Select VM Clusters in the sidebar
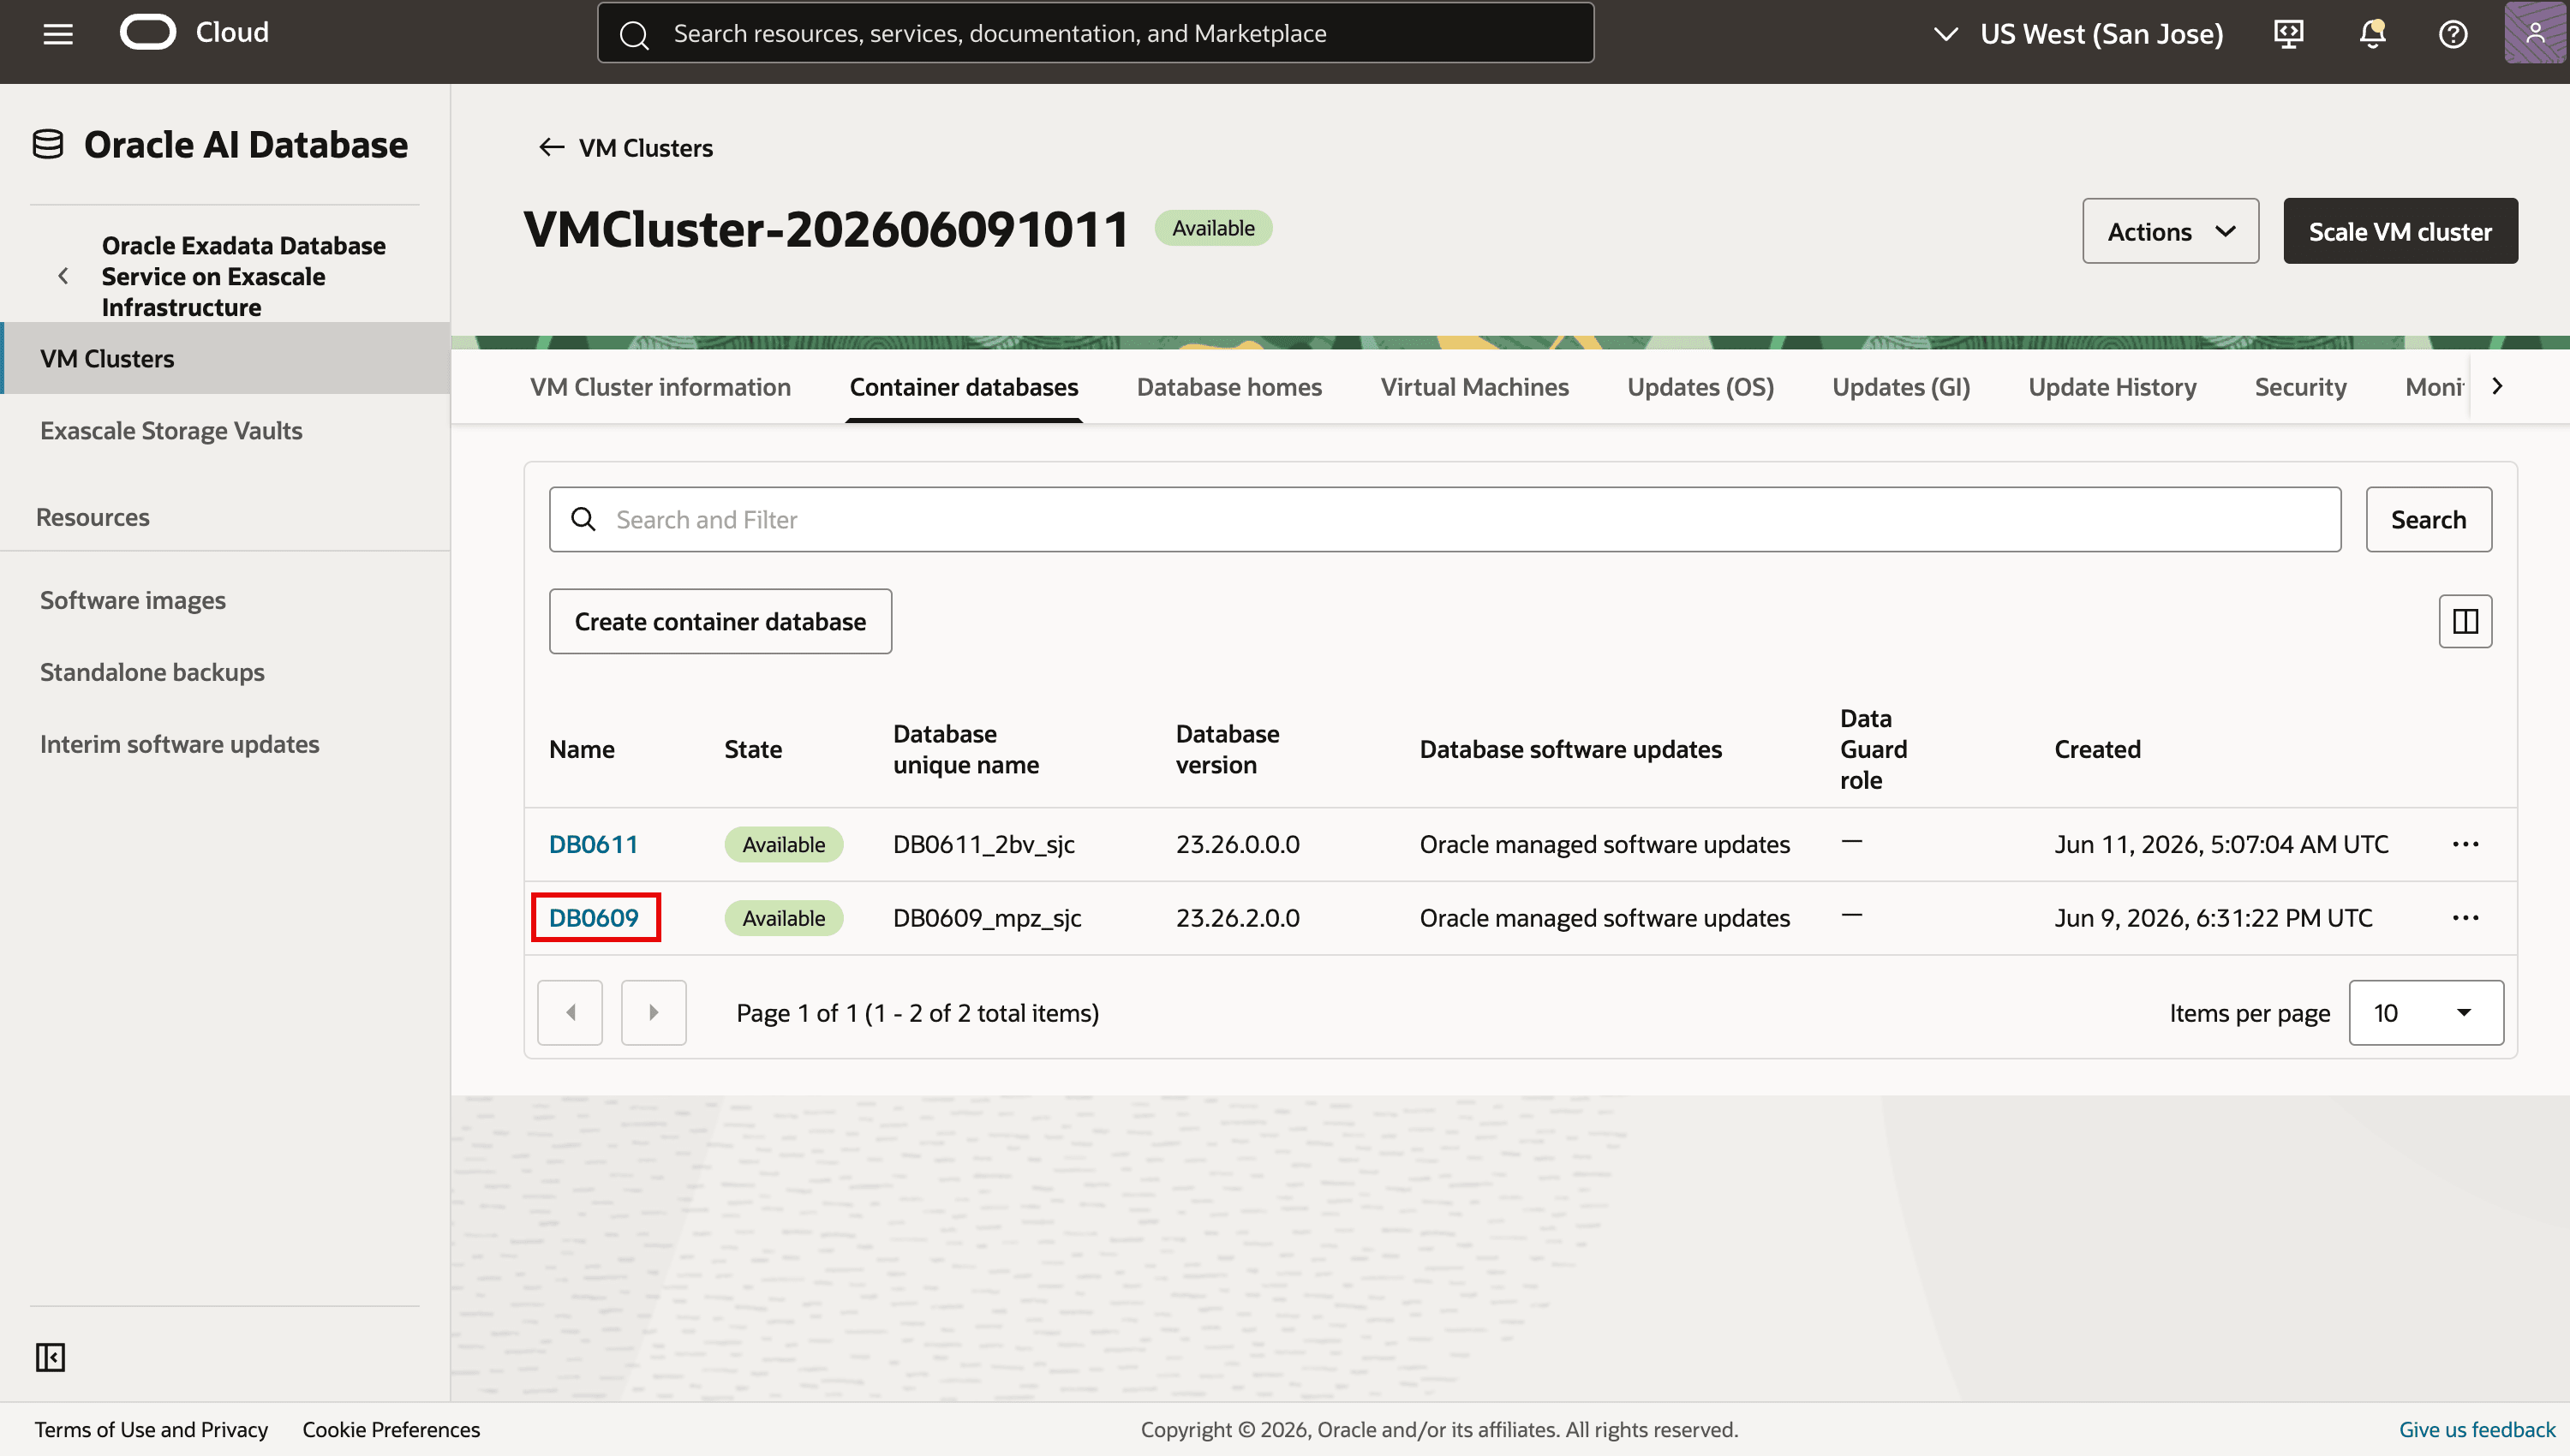This screenshot has height=1456, width=2570. coord(226,358)
